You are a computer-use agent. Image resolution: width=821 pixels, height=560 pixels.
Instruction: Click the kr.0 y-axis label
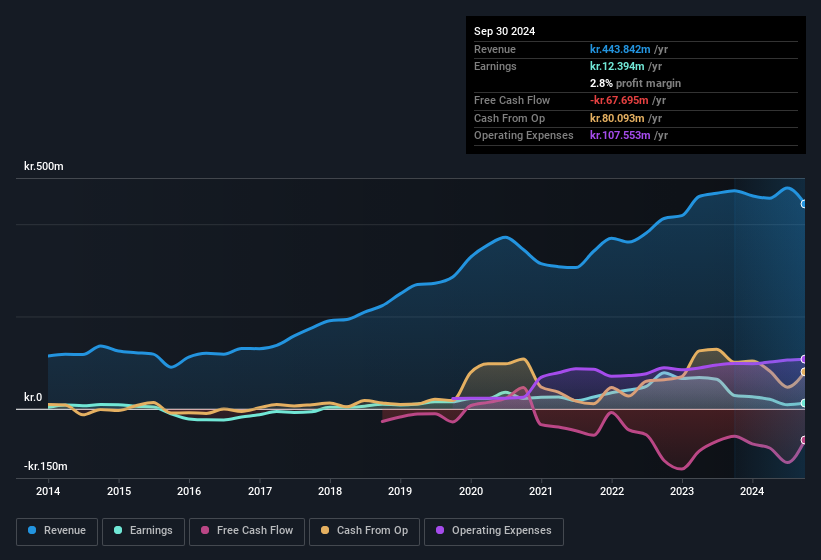coord(33,397)
